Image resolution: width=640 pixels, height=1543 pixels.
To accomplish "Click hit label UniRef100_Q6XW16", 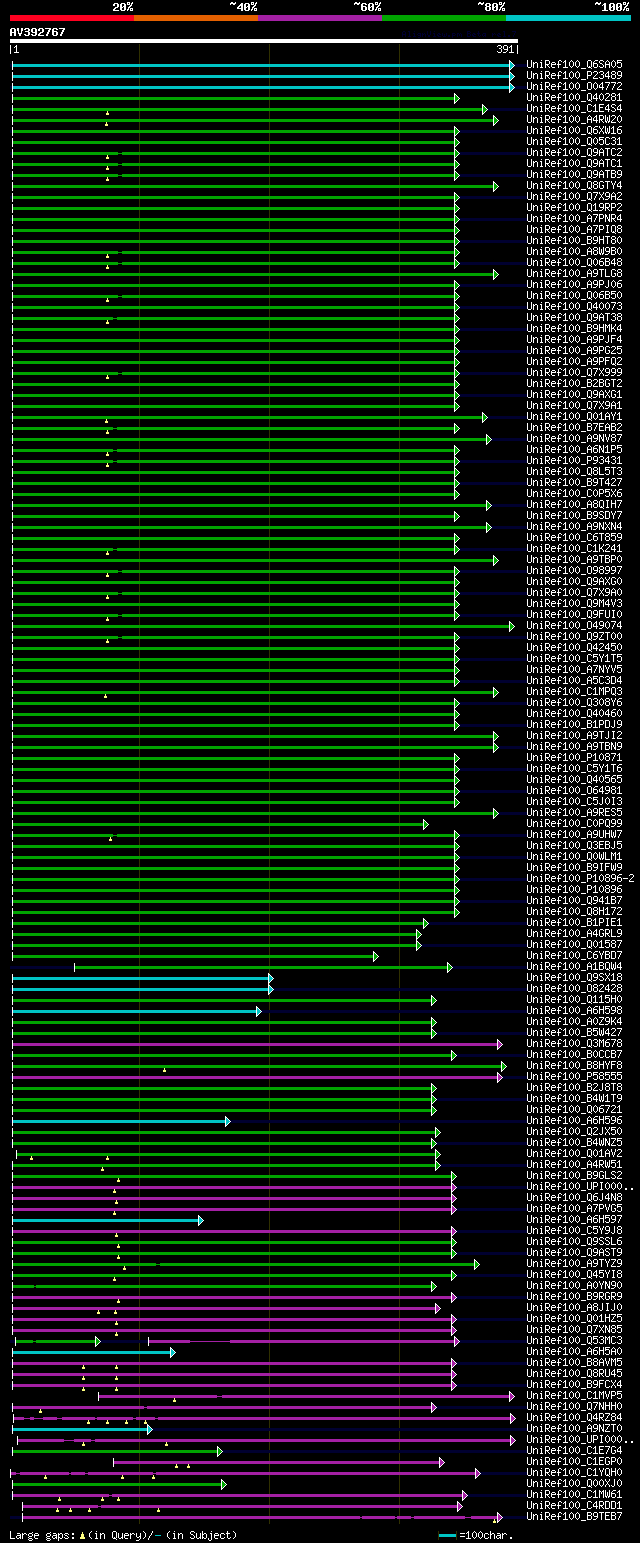I will click(574, 130).
